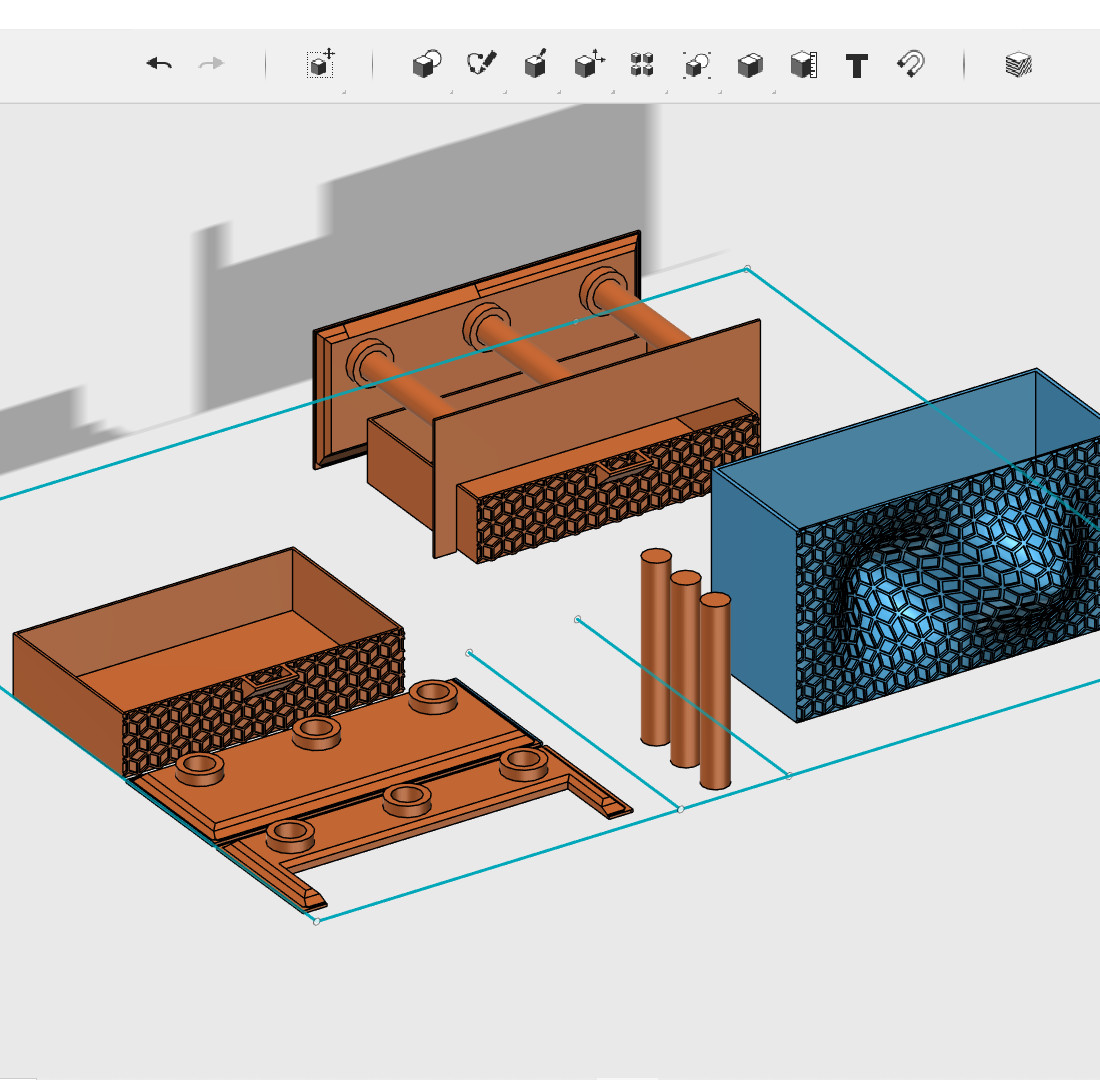The width and height of the screenshot is (1100, 1080).
Task: Expand the Combine flyout arrow
Action: [x=774, y=92]
